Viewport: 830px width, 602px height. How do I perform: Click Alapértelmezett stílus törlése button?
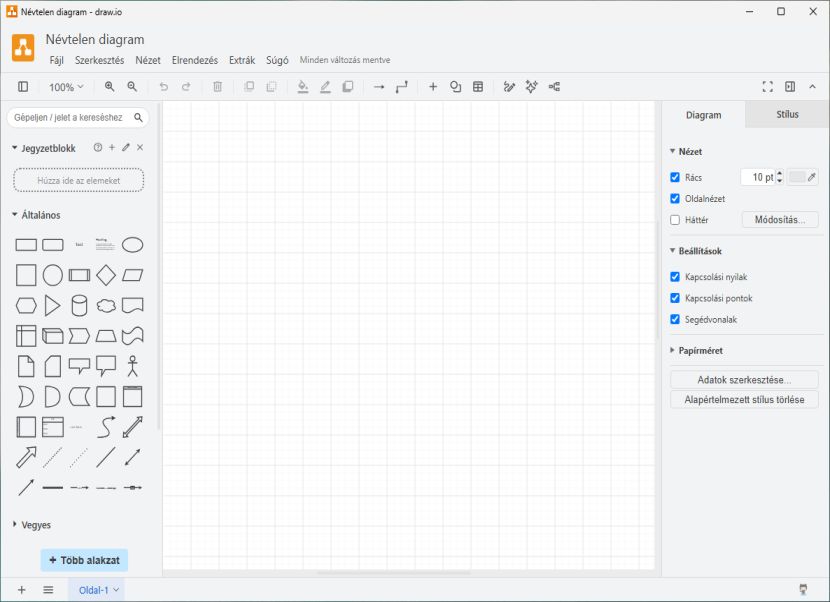tap(744, 400)
